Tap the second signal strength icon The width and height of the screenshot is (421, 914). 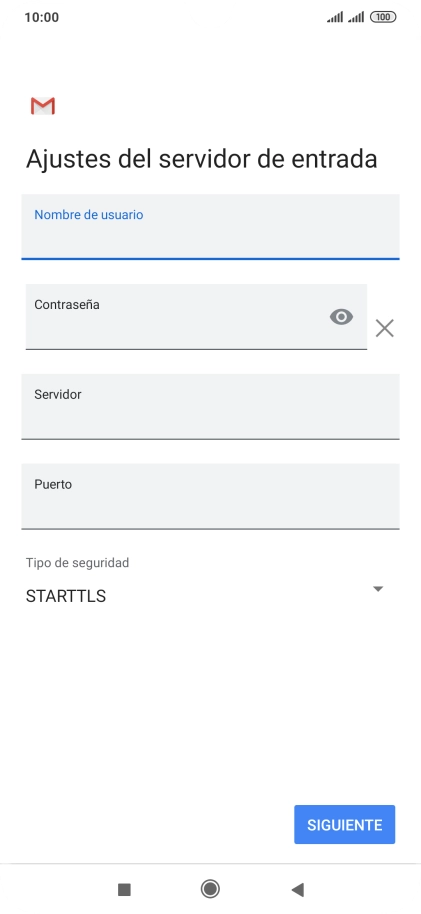pyautogui.click(x=356, y=17)
